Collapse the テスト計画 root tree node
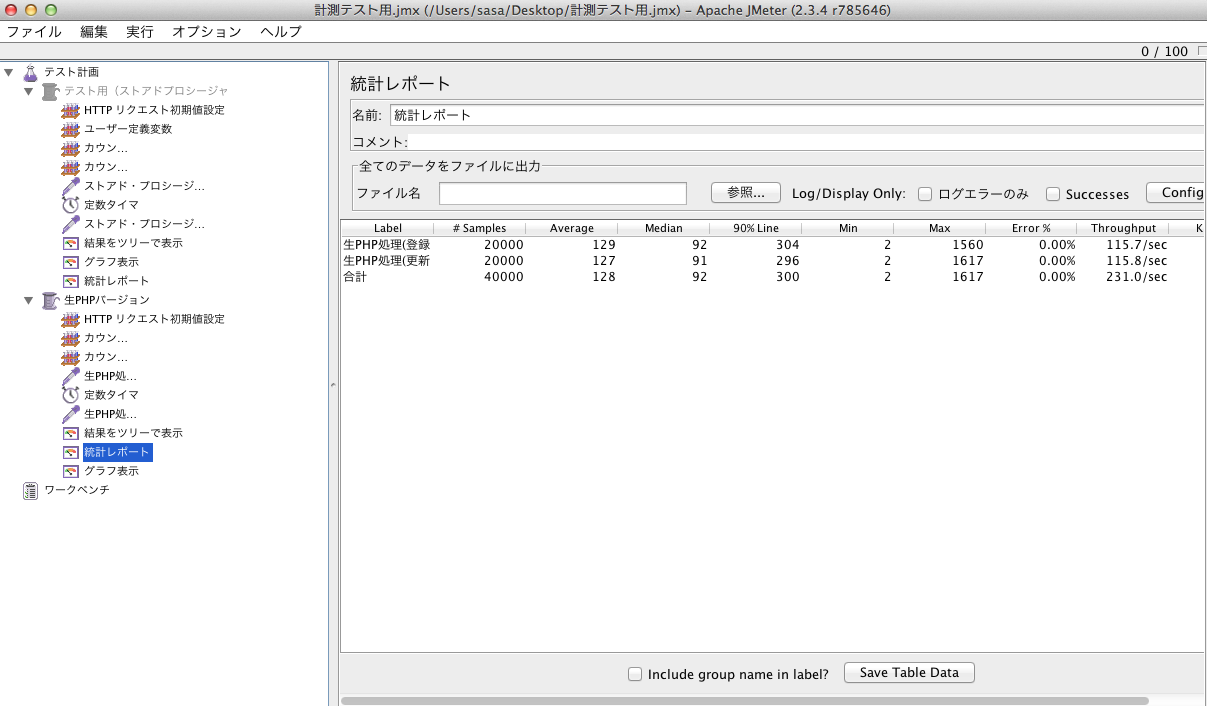The image size is (1207, 706). pyautogui.click(x=9, y=72)
